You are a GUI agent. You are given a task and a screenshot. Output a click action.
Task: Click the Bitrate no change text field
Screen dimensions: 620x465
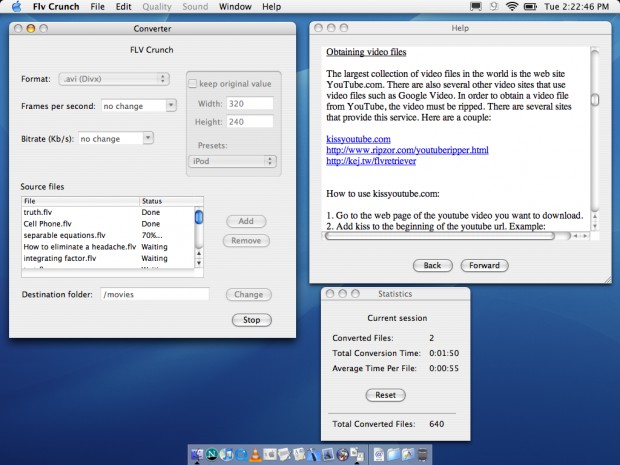click(110, 138)
